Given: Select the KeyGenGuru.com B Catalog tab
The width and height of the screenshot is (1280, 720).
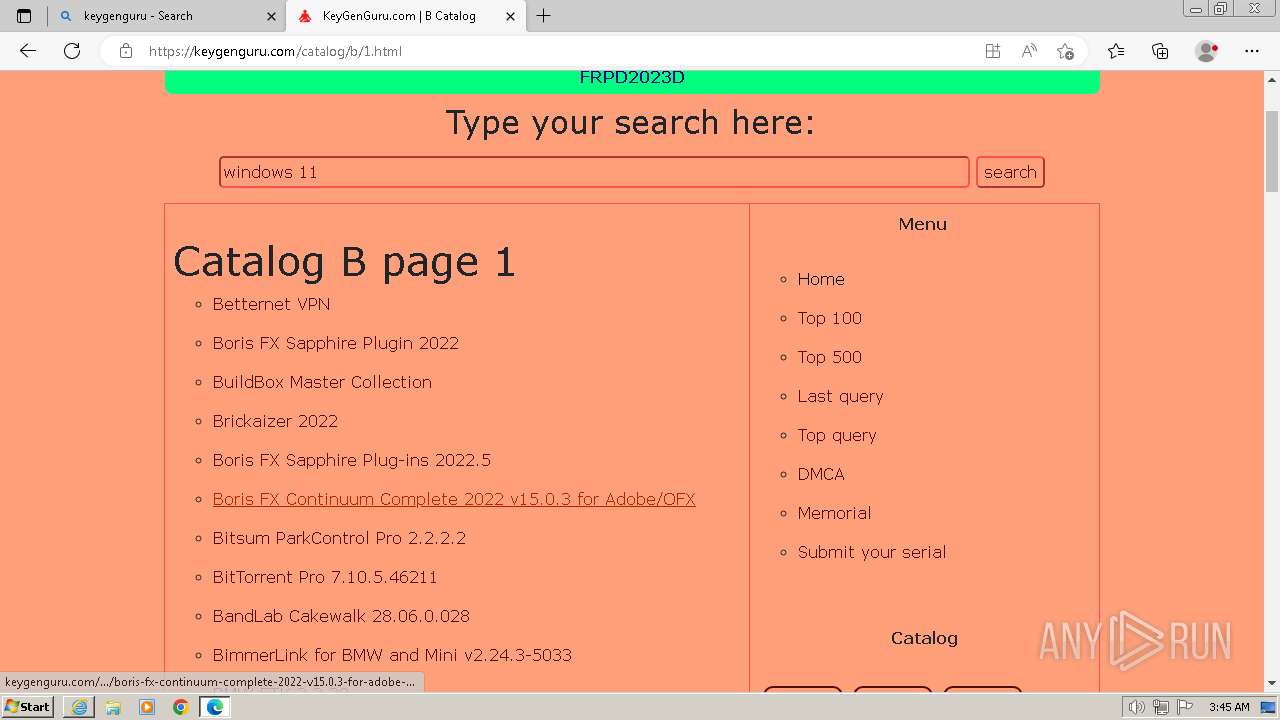Looking at the screenshot, I should coord(404,16).
